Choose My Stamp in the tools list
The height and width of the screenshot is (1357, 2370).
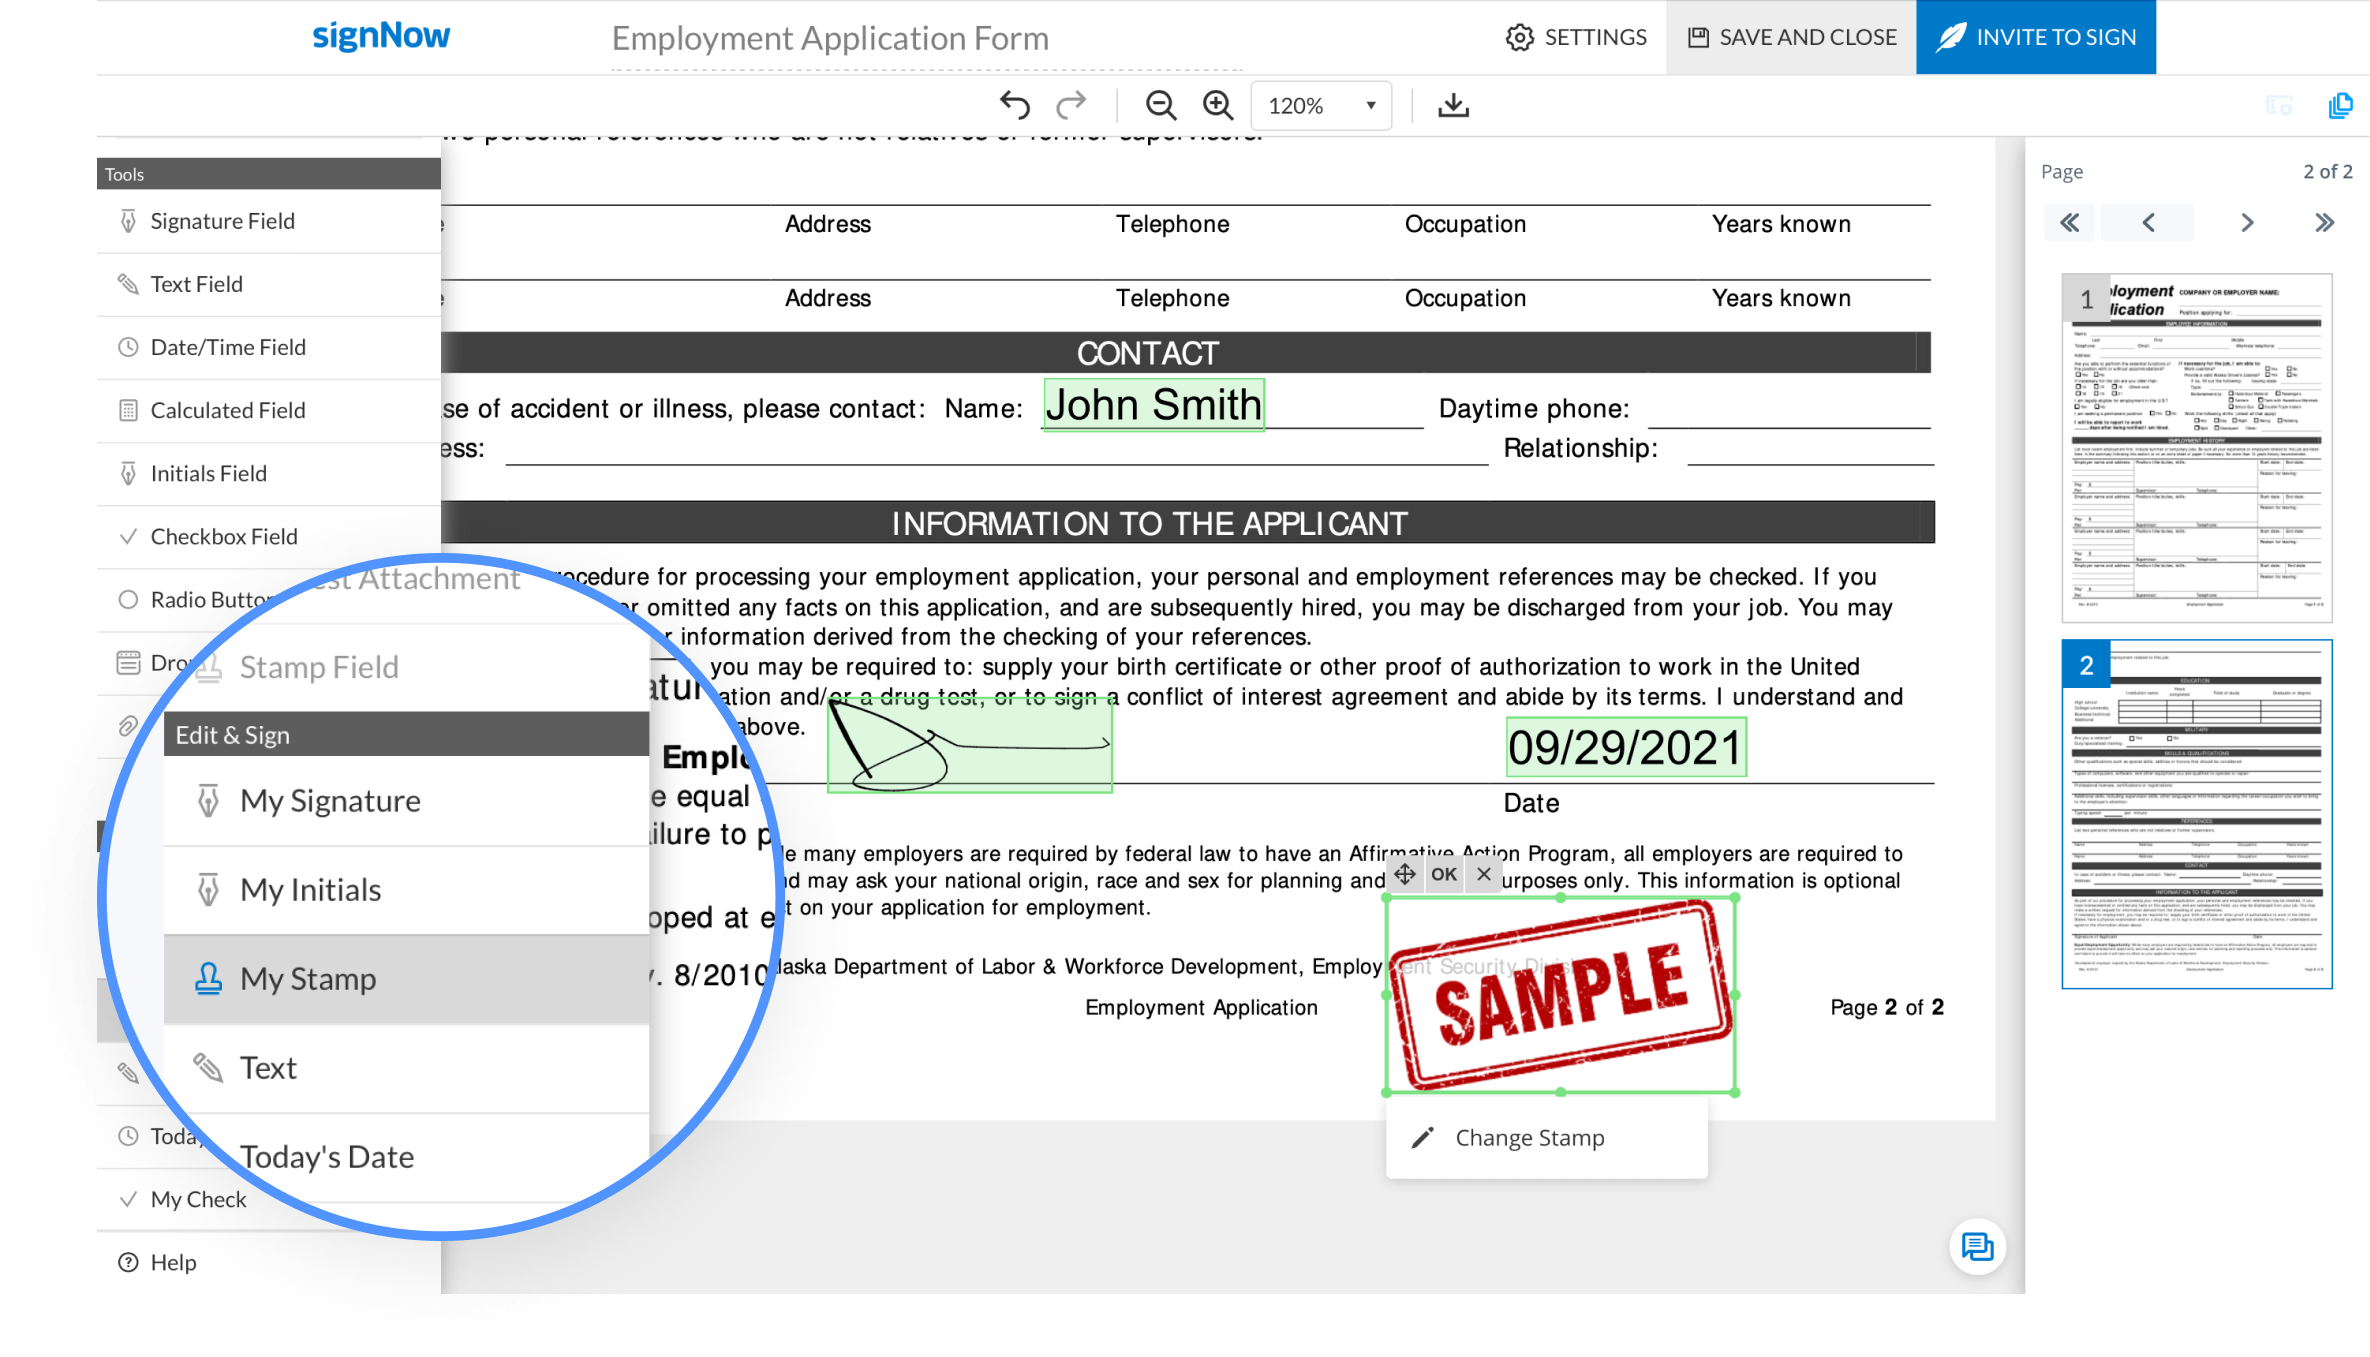308,979
